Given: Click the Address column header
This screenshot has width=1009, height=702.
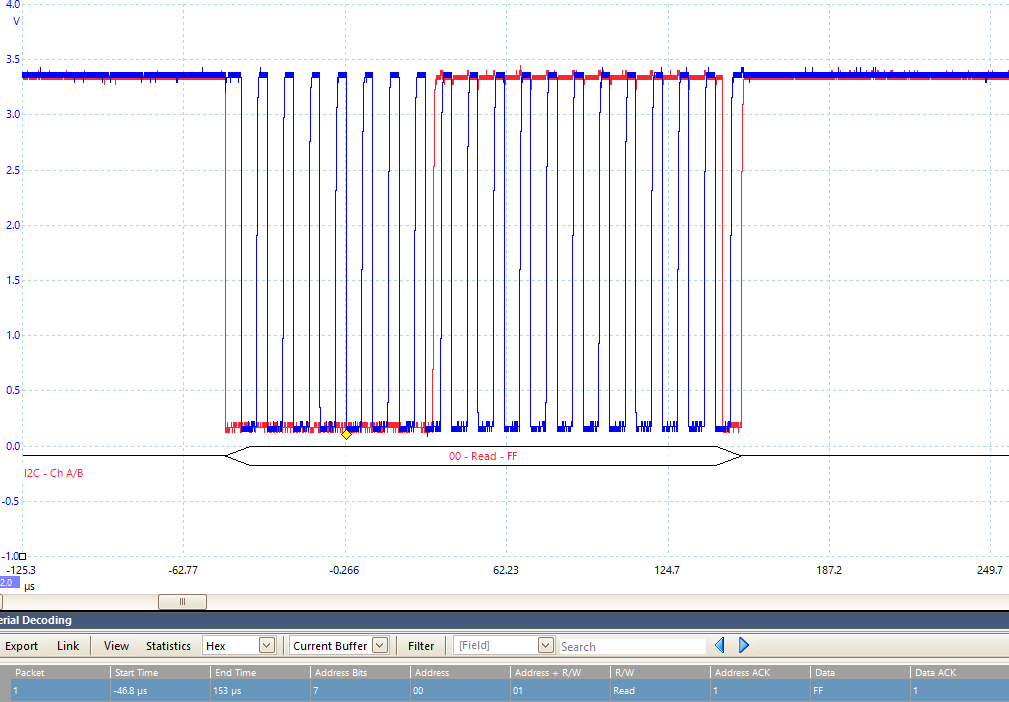Looking at the screenshot, I should [460, 672].
